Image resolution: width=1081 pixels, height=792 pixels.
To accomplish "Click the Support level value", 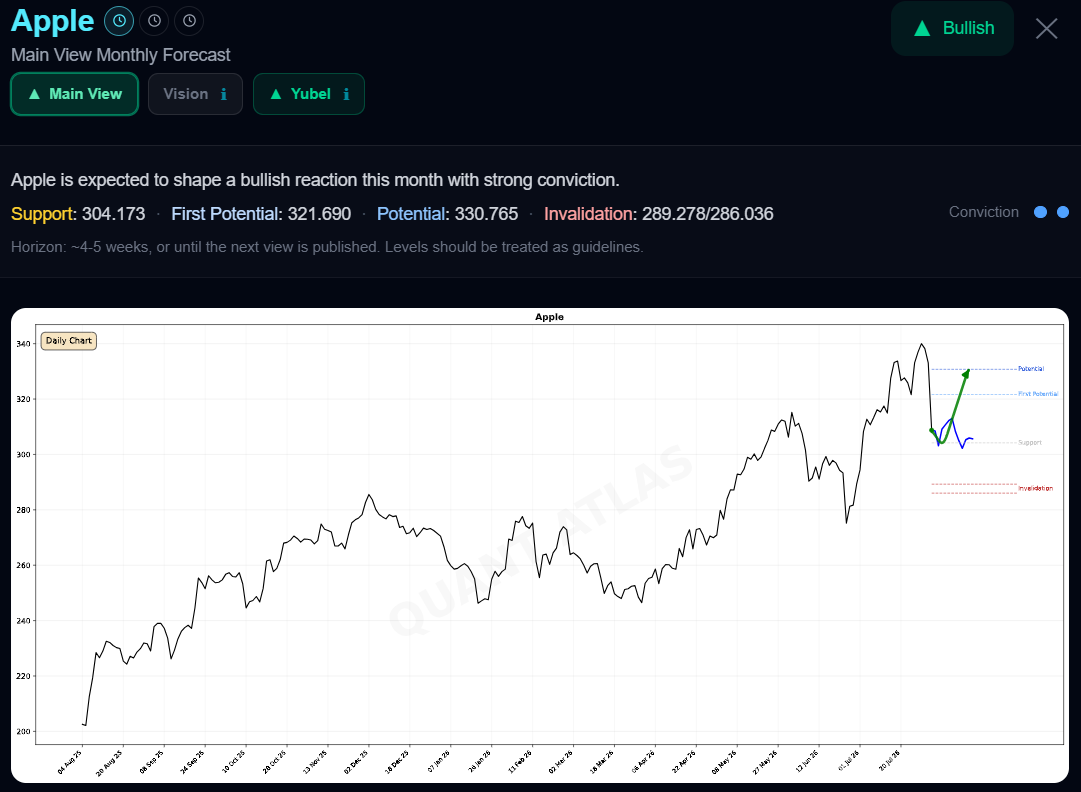I will [x=114, y=214].
